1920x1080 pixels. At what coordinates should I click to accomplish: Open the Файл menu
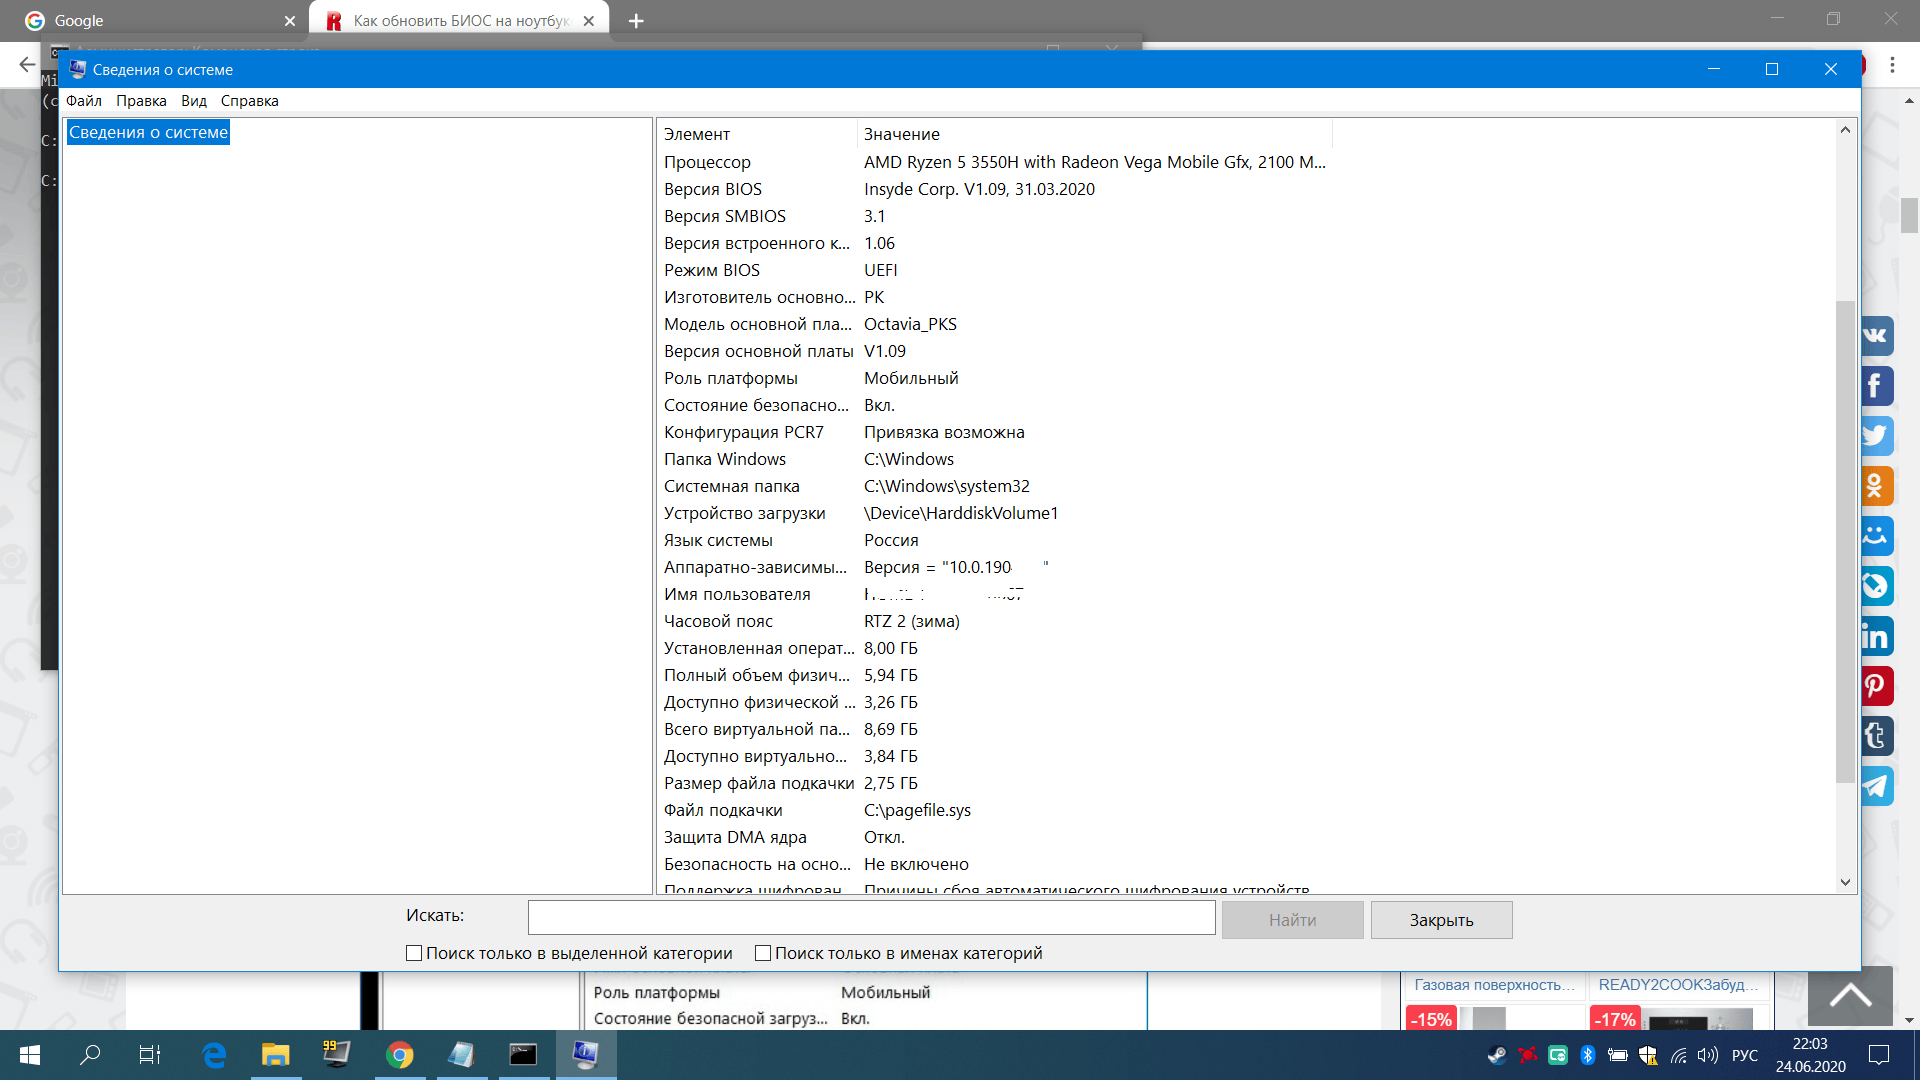84,101
